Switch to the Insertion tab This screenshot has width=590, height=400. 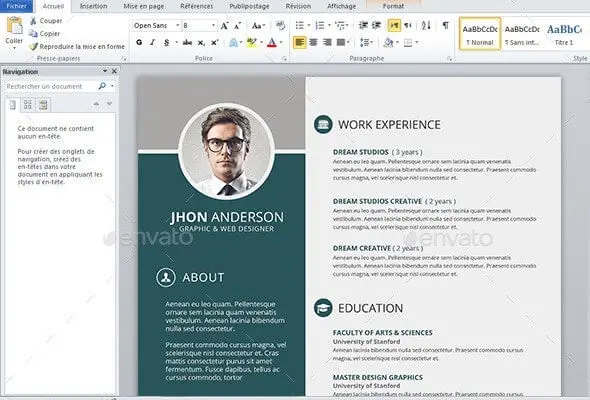(93, 6)
